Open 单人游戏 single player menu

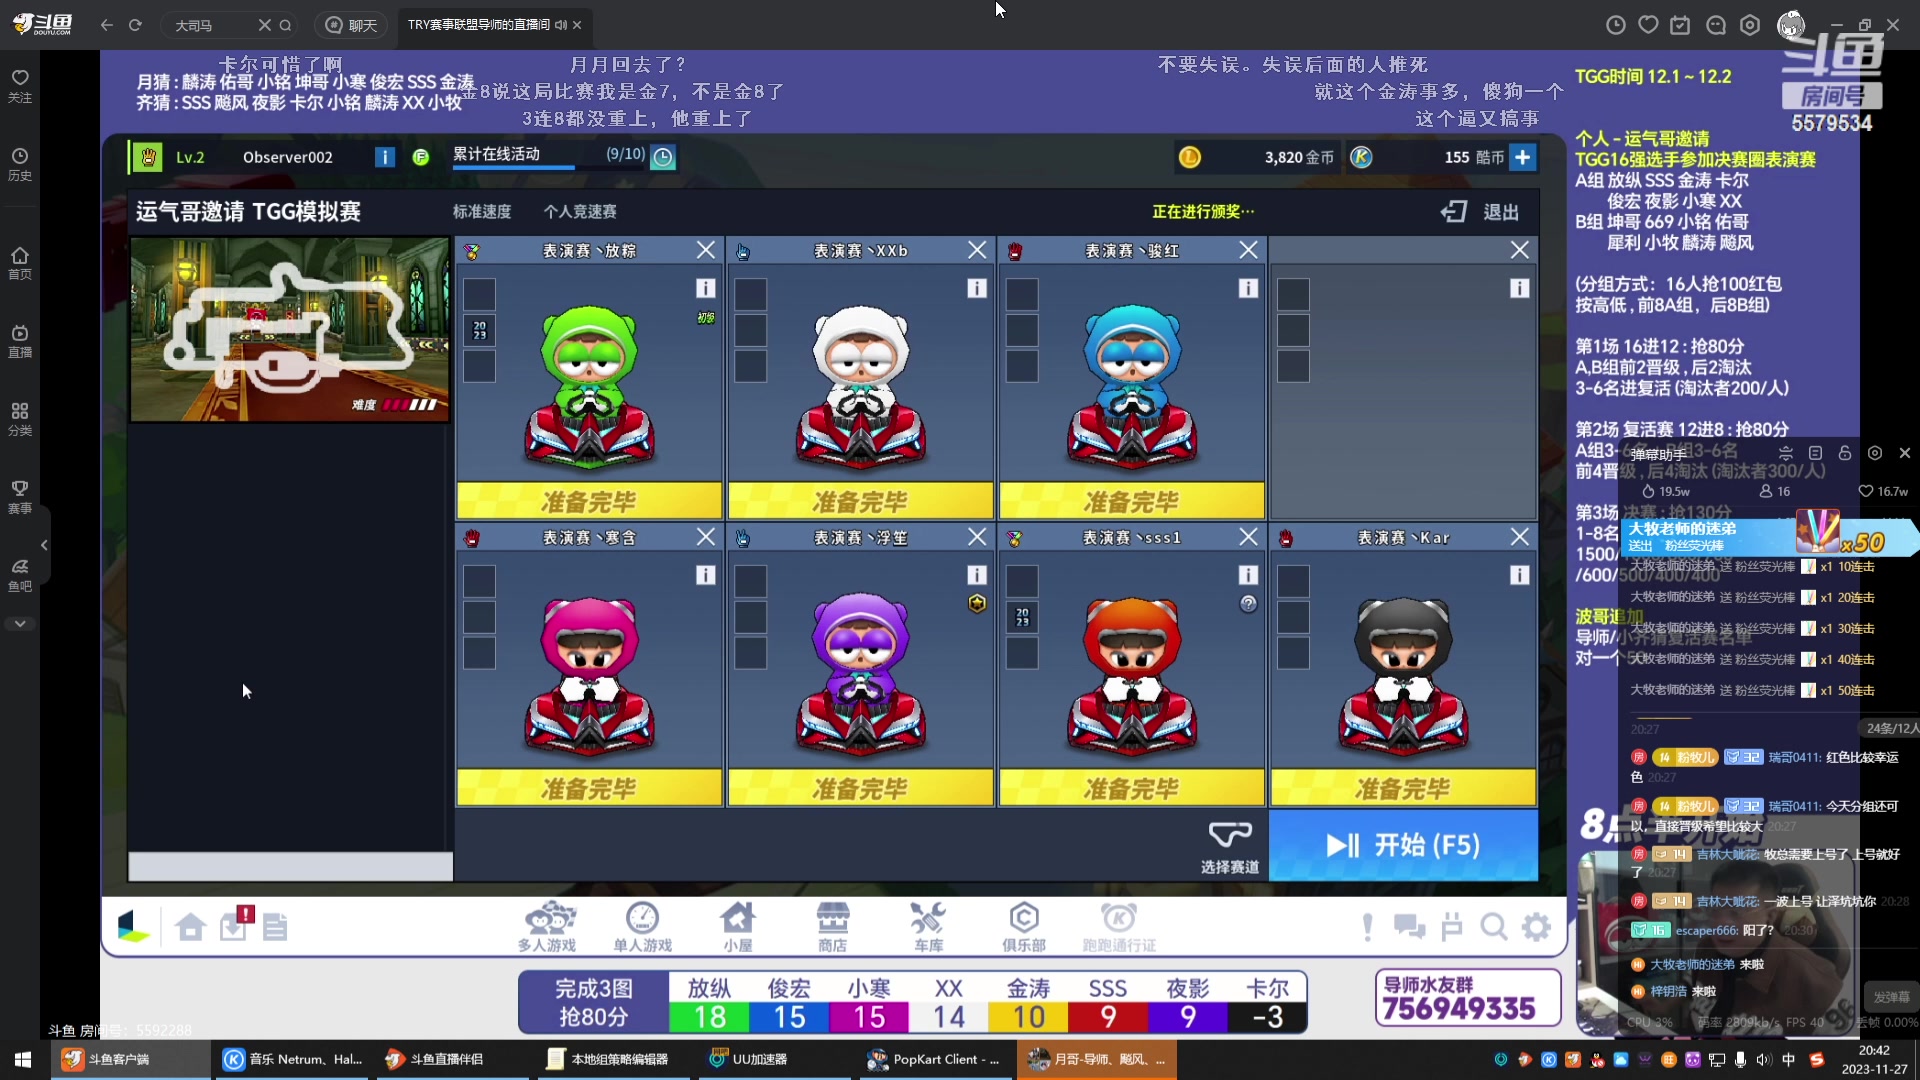pyautogui.click(x=642, y=926)
